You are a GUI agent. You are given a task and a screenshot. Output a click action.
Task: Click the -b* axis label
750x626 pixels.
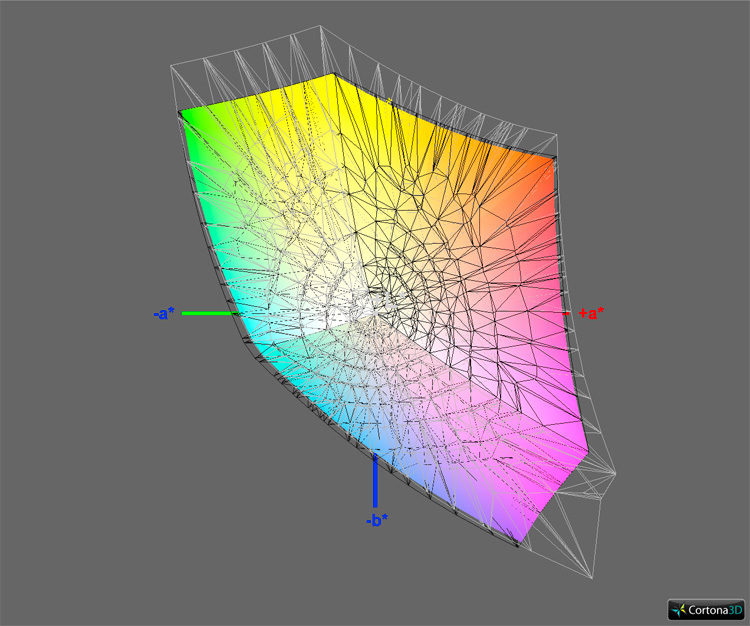[x=377, y=520]
